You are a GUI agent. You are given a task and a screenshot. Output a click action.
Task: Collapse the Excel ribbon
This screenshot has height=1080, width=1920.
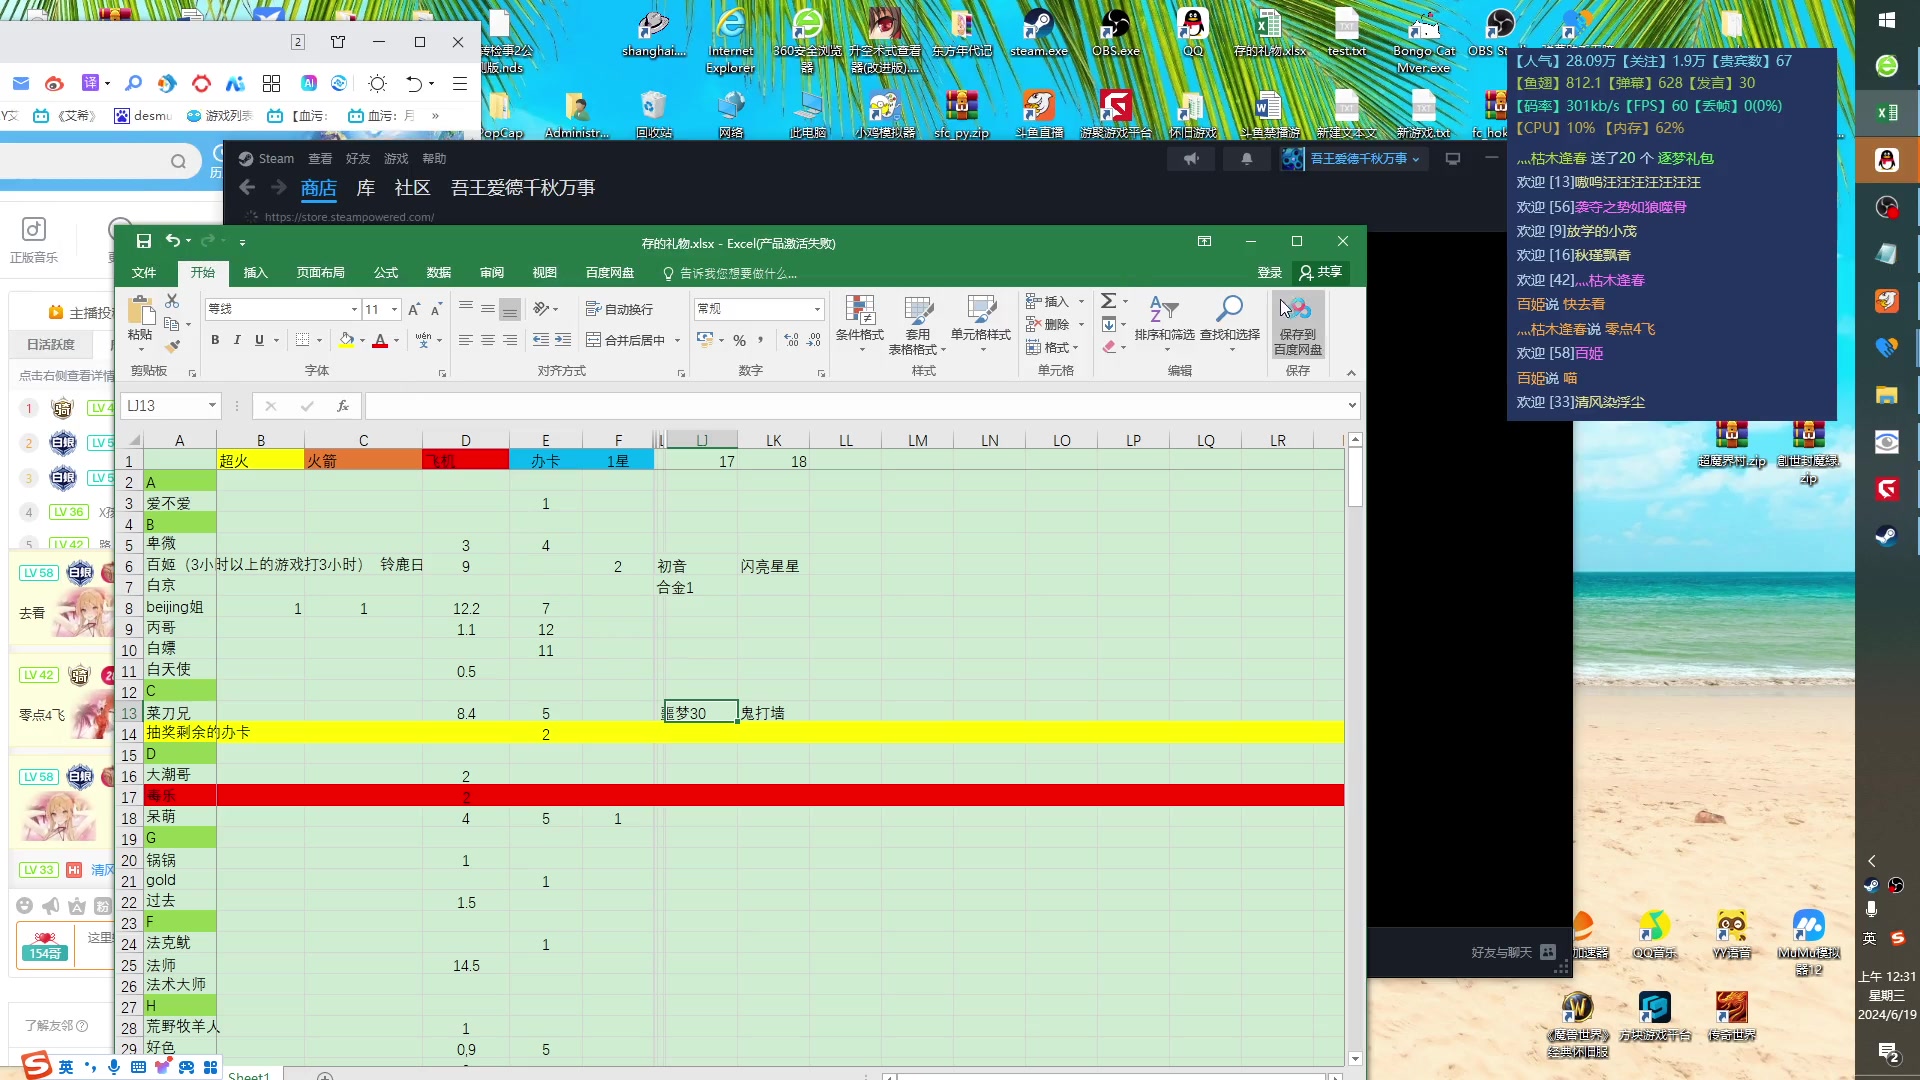[x=1351, y=373]
